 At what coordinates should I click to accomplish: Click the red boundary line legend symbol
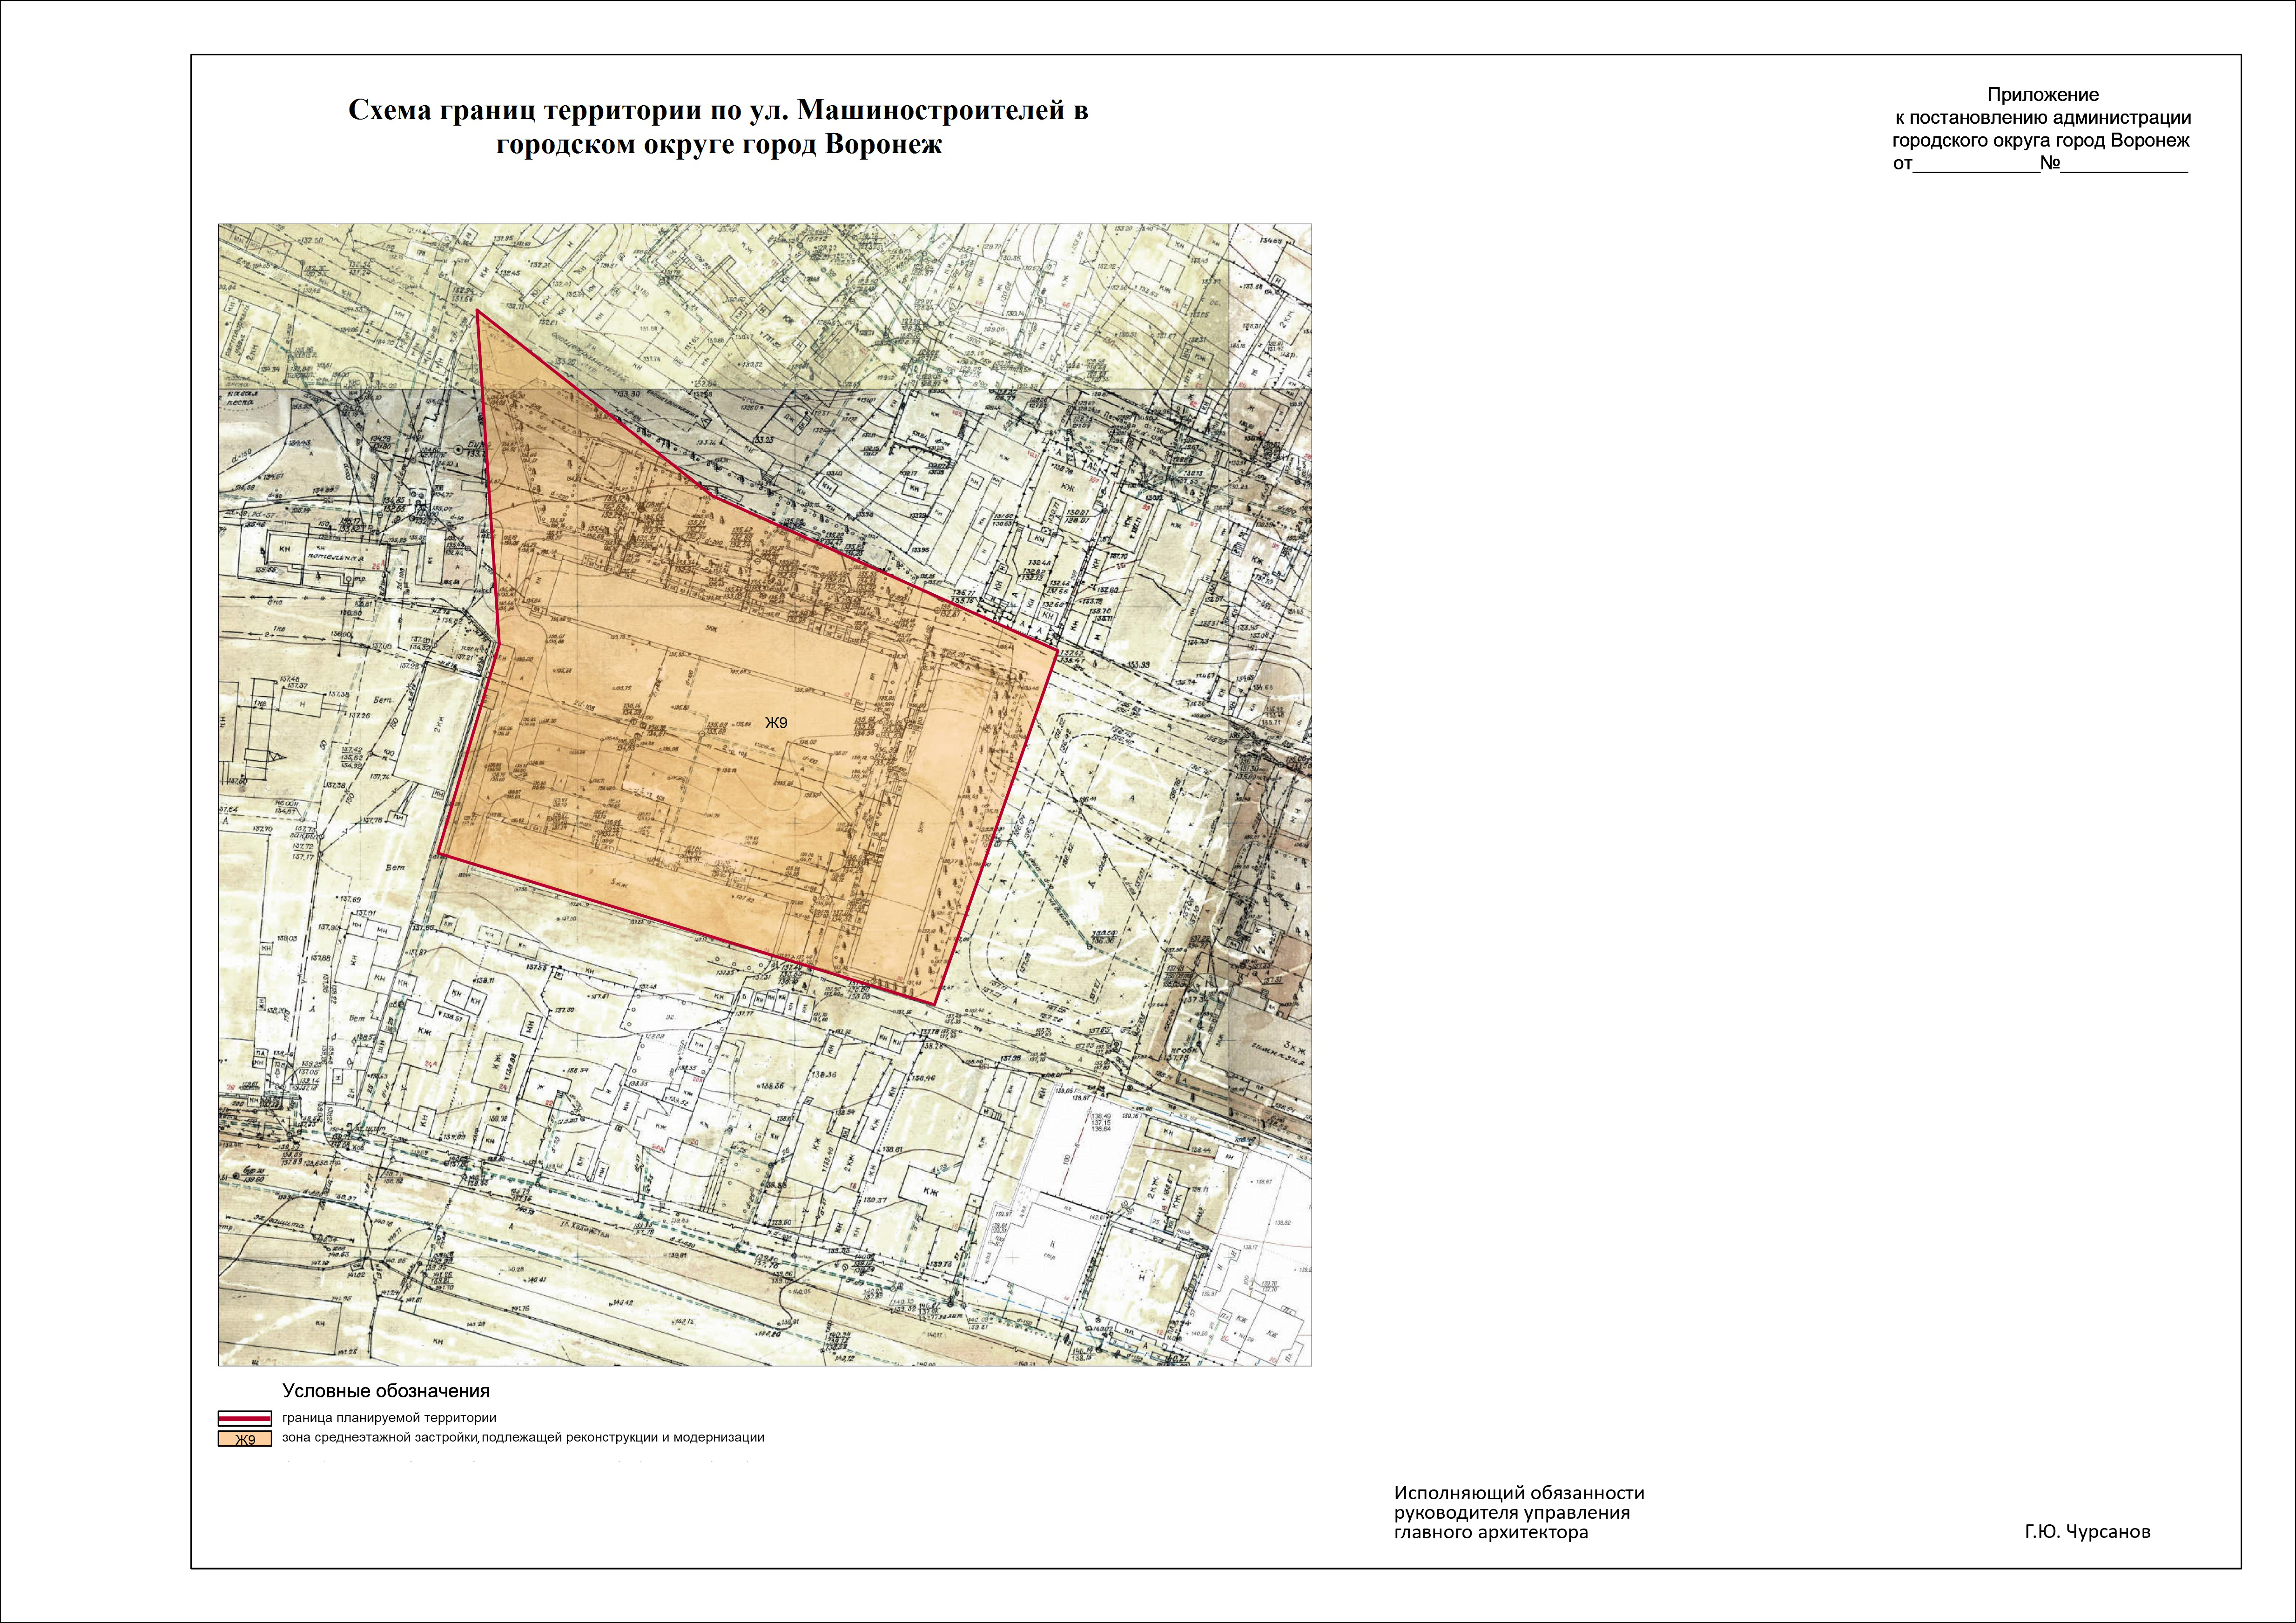pyautogui.click(x=245, y=1417)
